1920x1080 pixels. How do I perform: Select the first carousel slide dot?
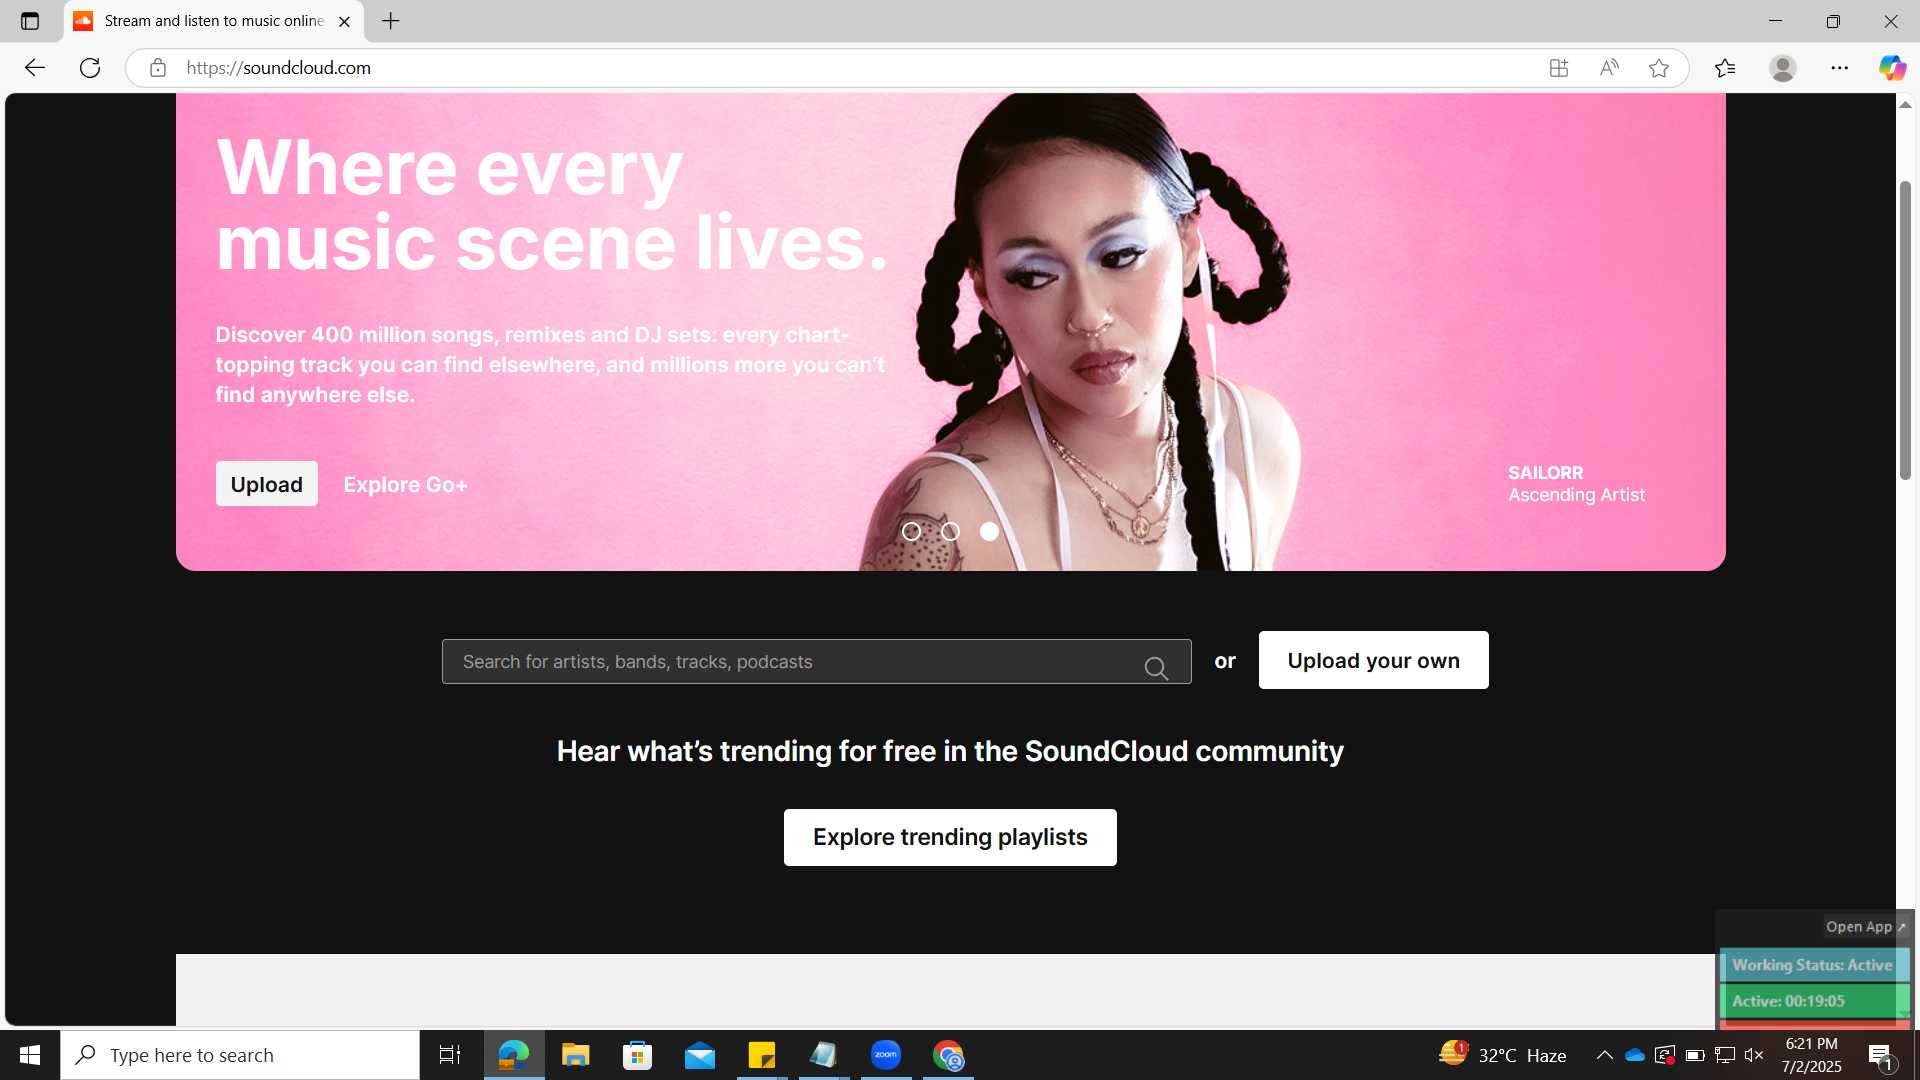click(x=911, y=532)
